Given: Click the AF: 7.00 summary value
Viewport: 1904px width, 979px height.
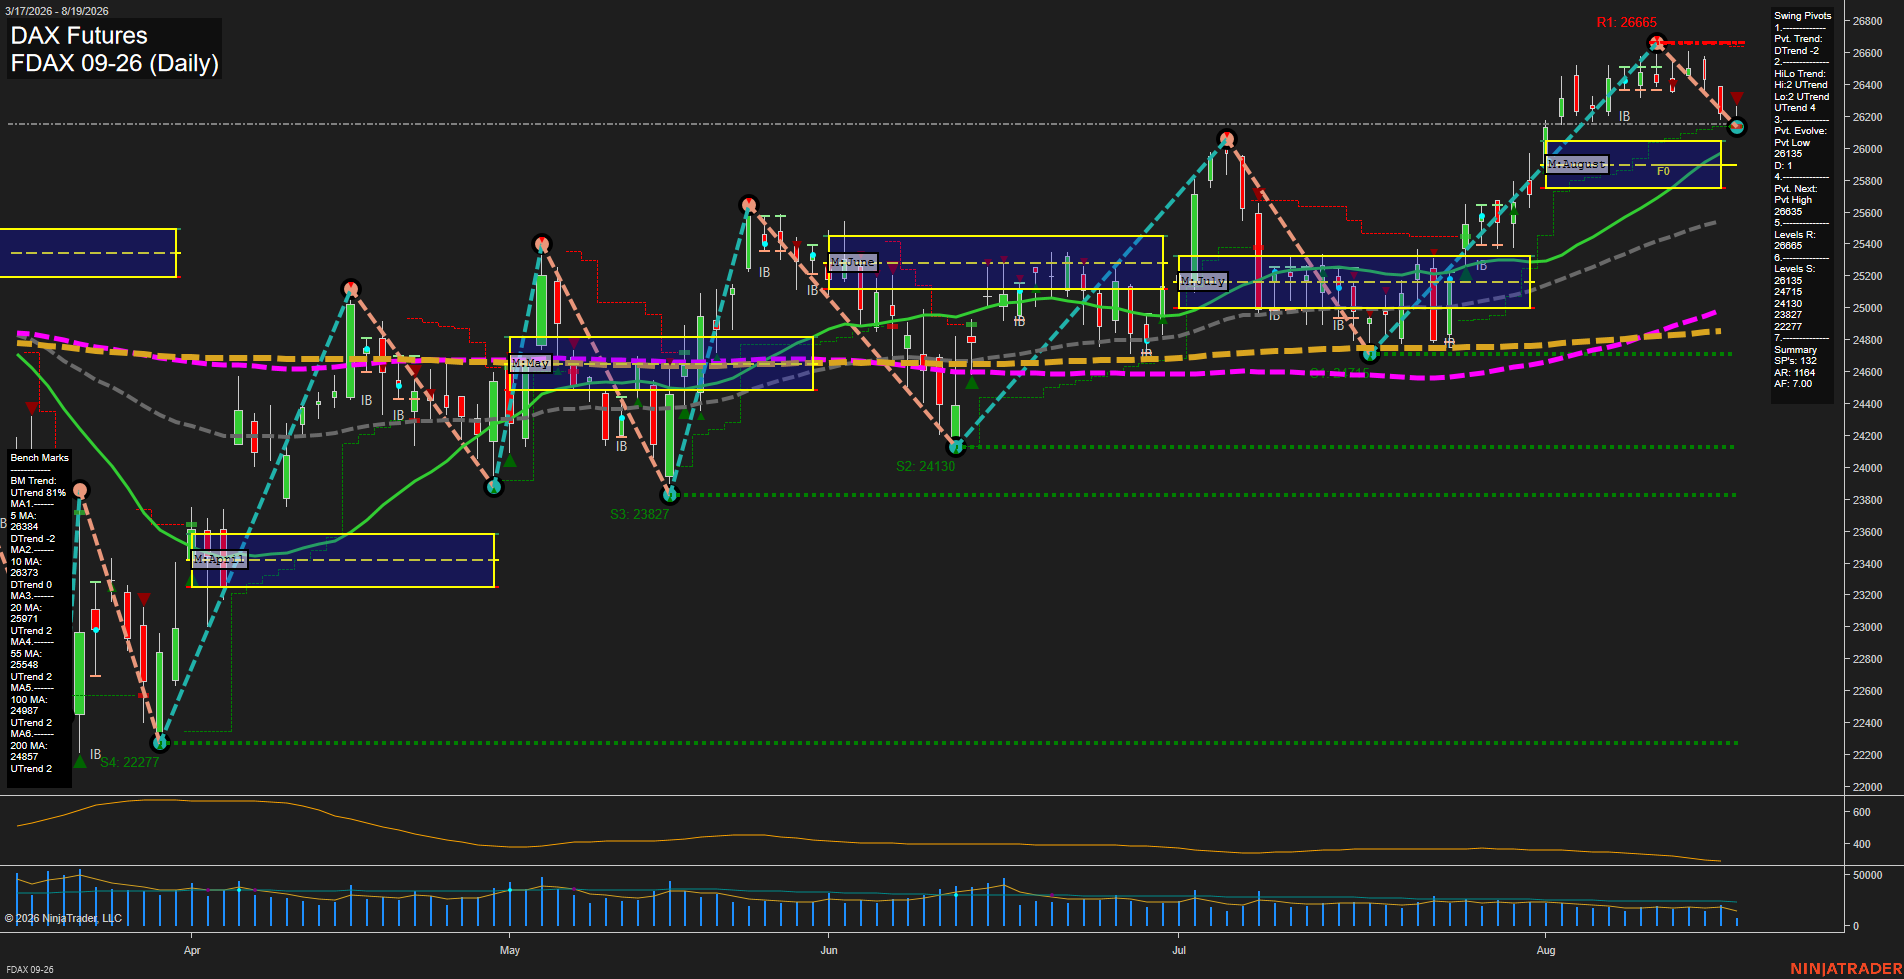Looking at the screenshot, I should coord(1793,384).
